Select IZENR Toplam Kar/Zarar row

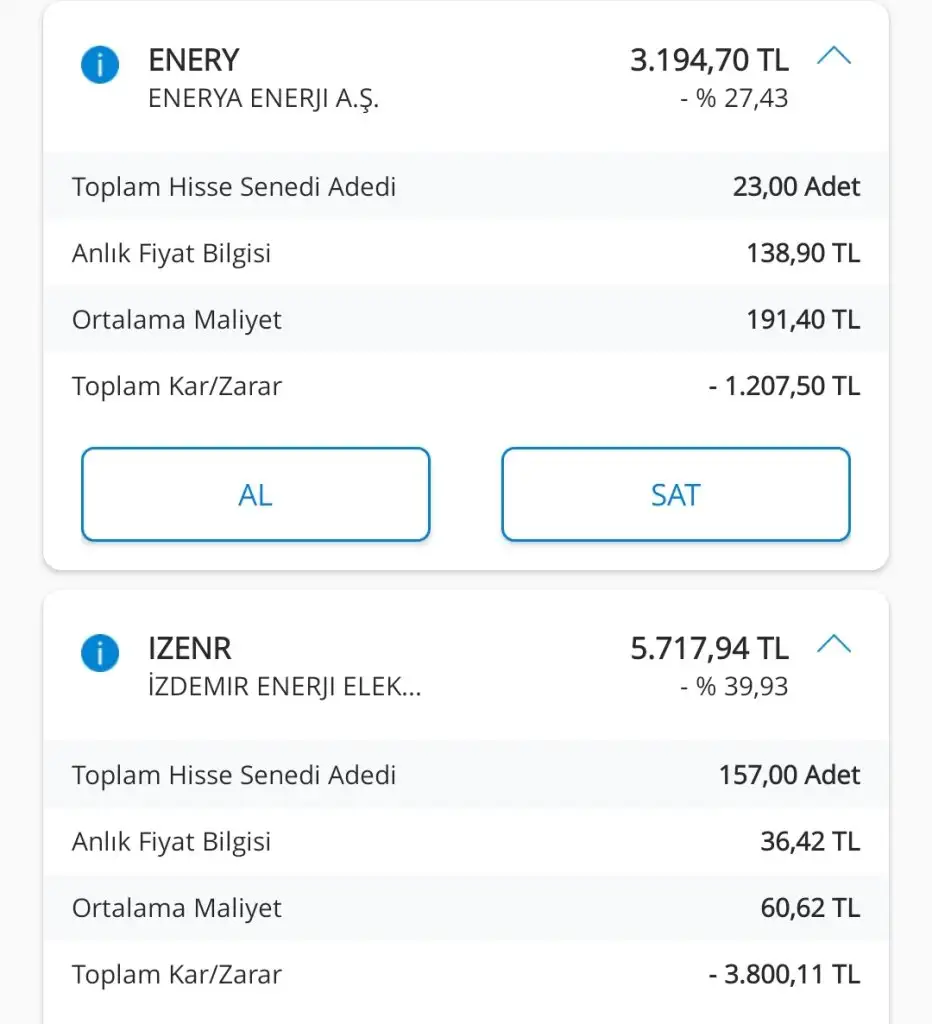(466, 974)
